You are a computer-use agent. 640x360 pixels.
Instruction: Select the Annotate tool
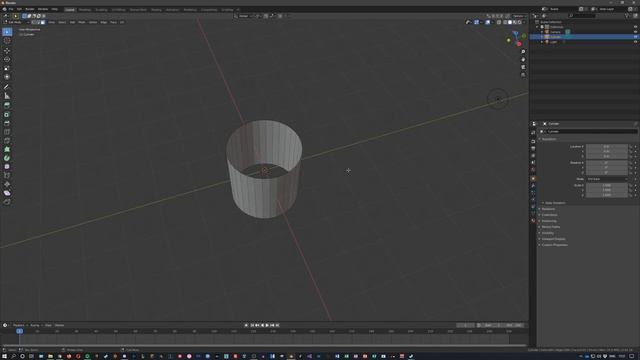click(7, 87)
